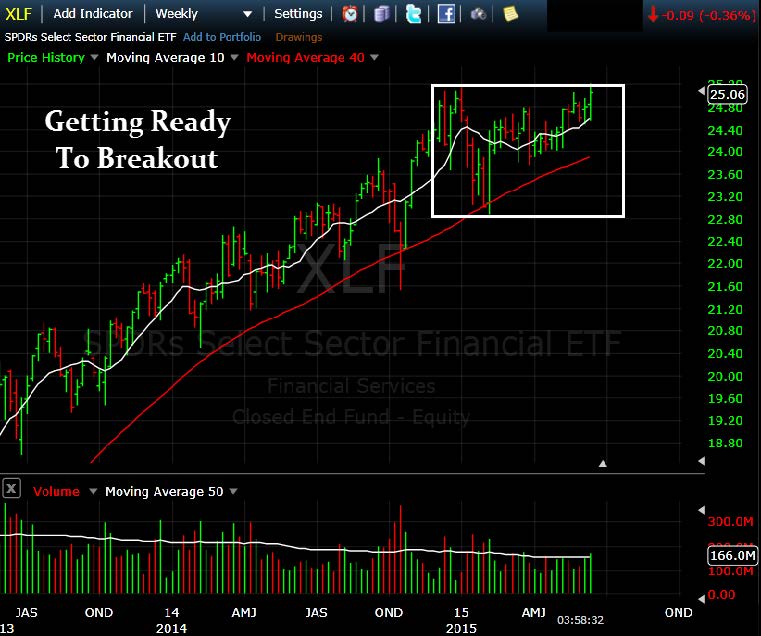Image resolution: width=761 pixels, height=636 pixels.
Task: Open the Settings menu
Action: point(298,14)
